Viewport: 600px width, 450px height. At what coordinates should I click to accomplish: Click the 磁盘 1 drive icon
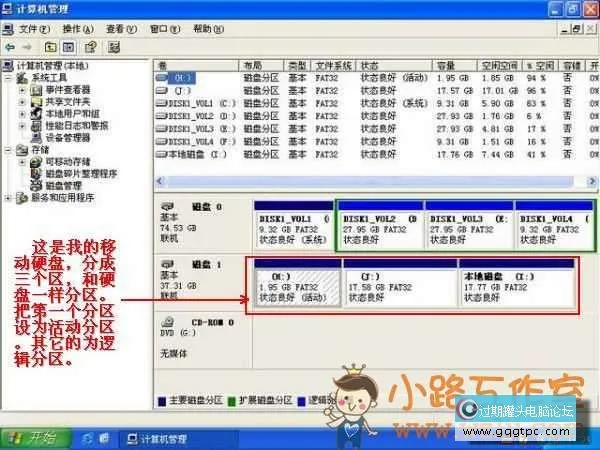pyautogui.click(x=167, y=264)
